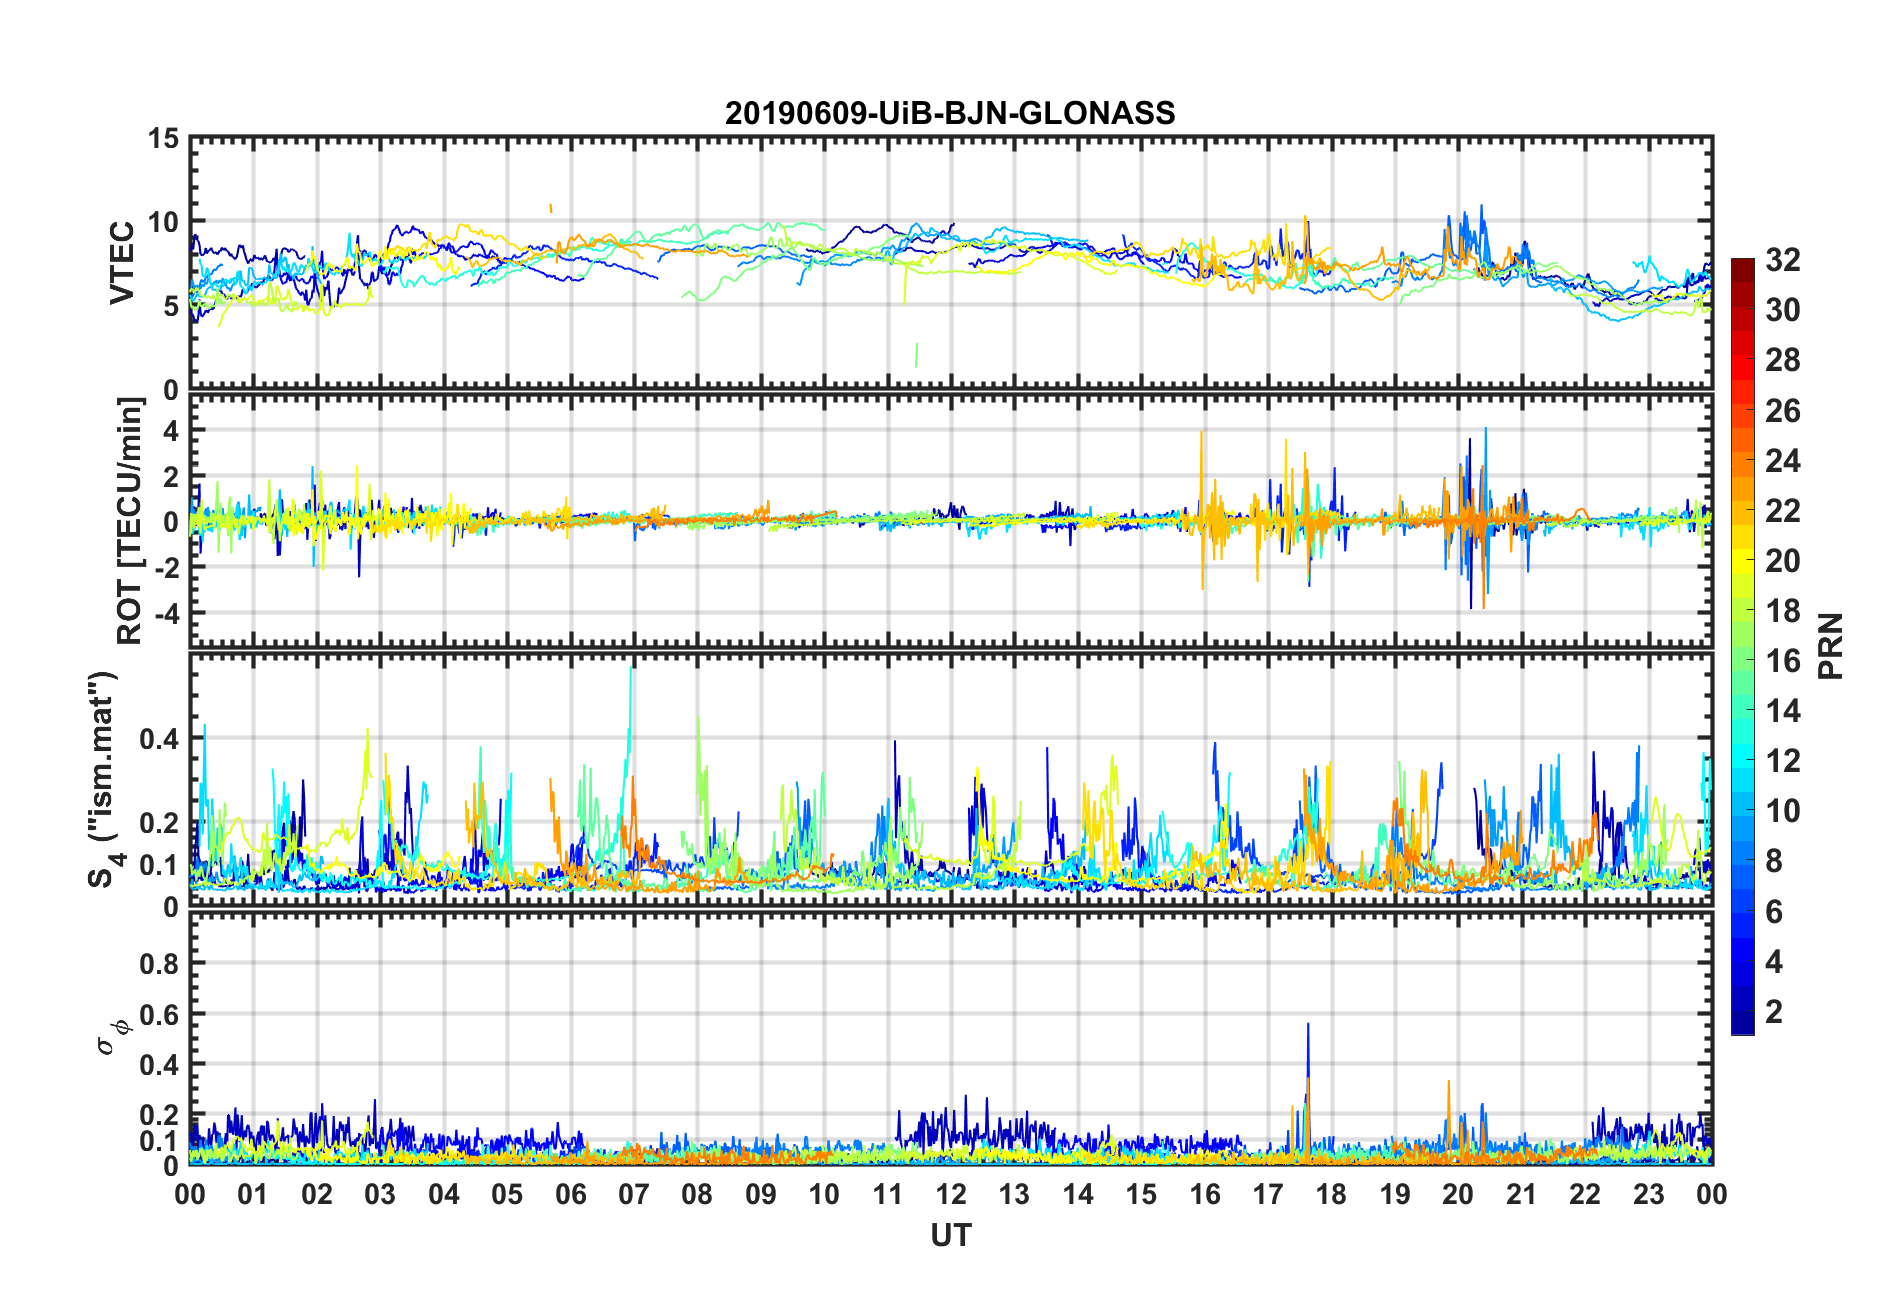Select the VTEC y-axis label
This screenshot has width=1902, height=1292.
[122, 263]
